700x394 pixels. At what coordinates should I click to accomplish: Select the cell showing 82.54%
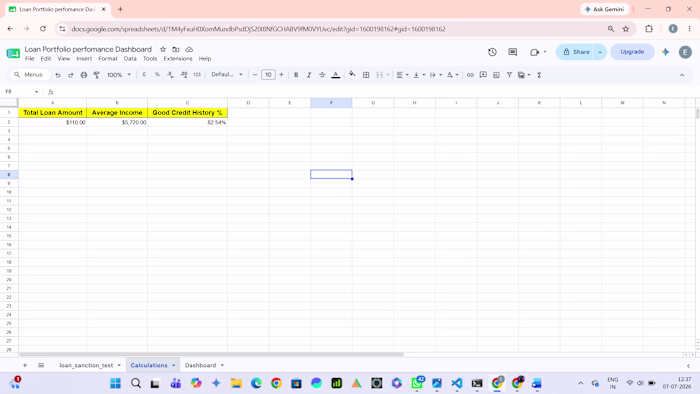pyautogui.click(x=188, y=122)
